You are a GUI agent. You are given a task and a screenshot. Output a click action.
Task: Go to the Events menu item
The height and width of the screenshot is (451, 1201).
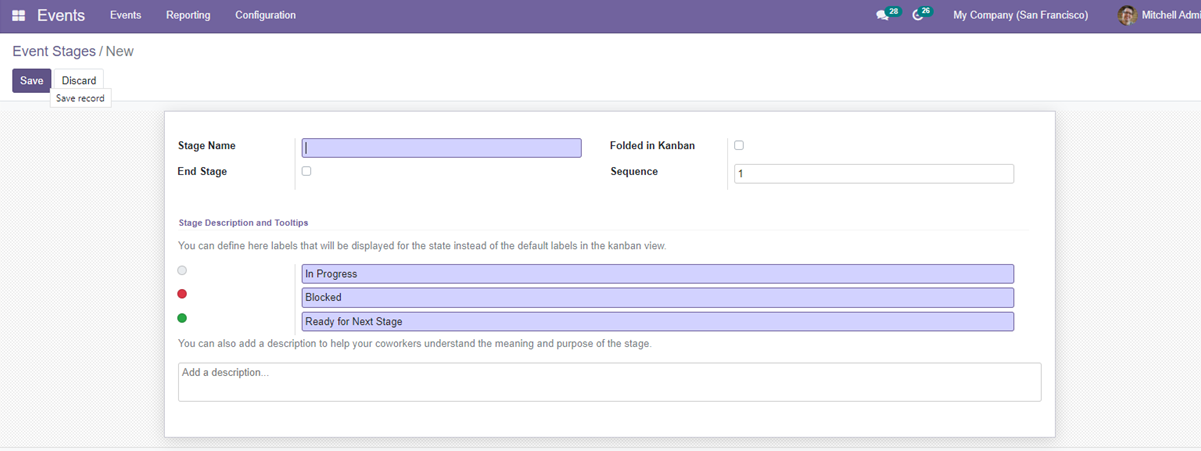[x=125, y=15]
